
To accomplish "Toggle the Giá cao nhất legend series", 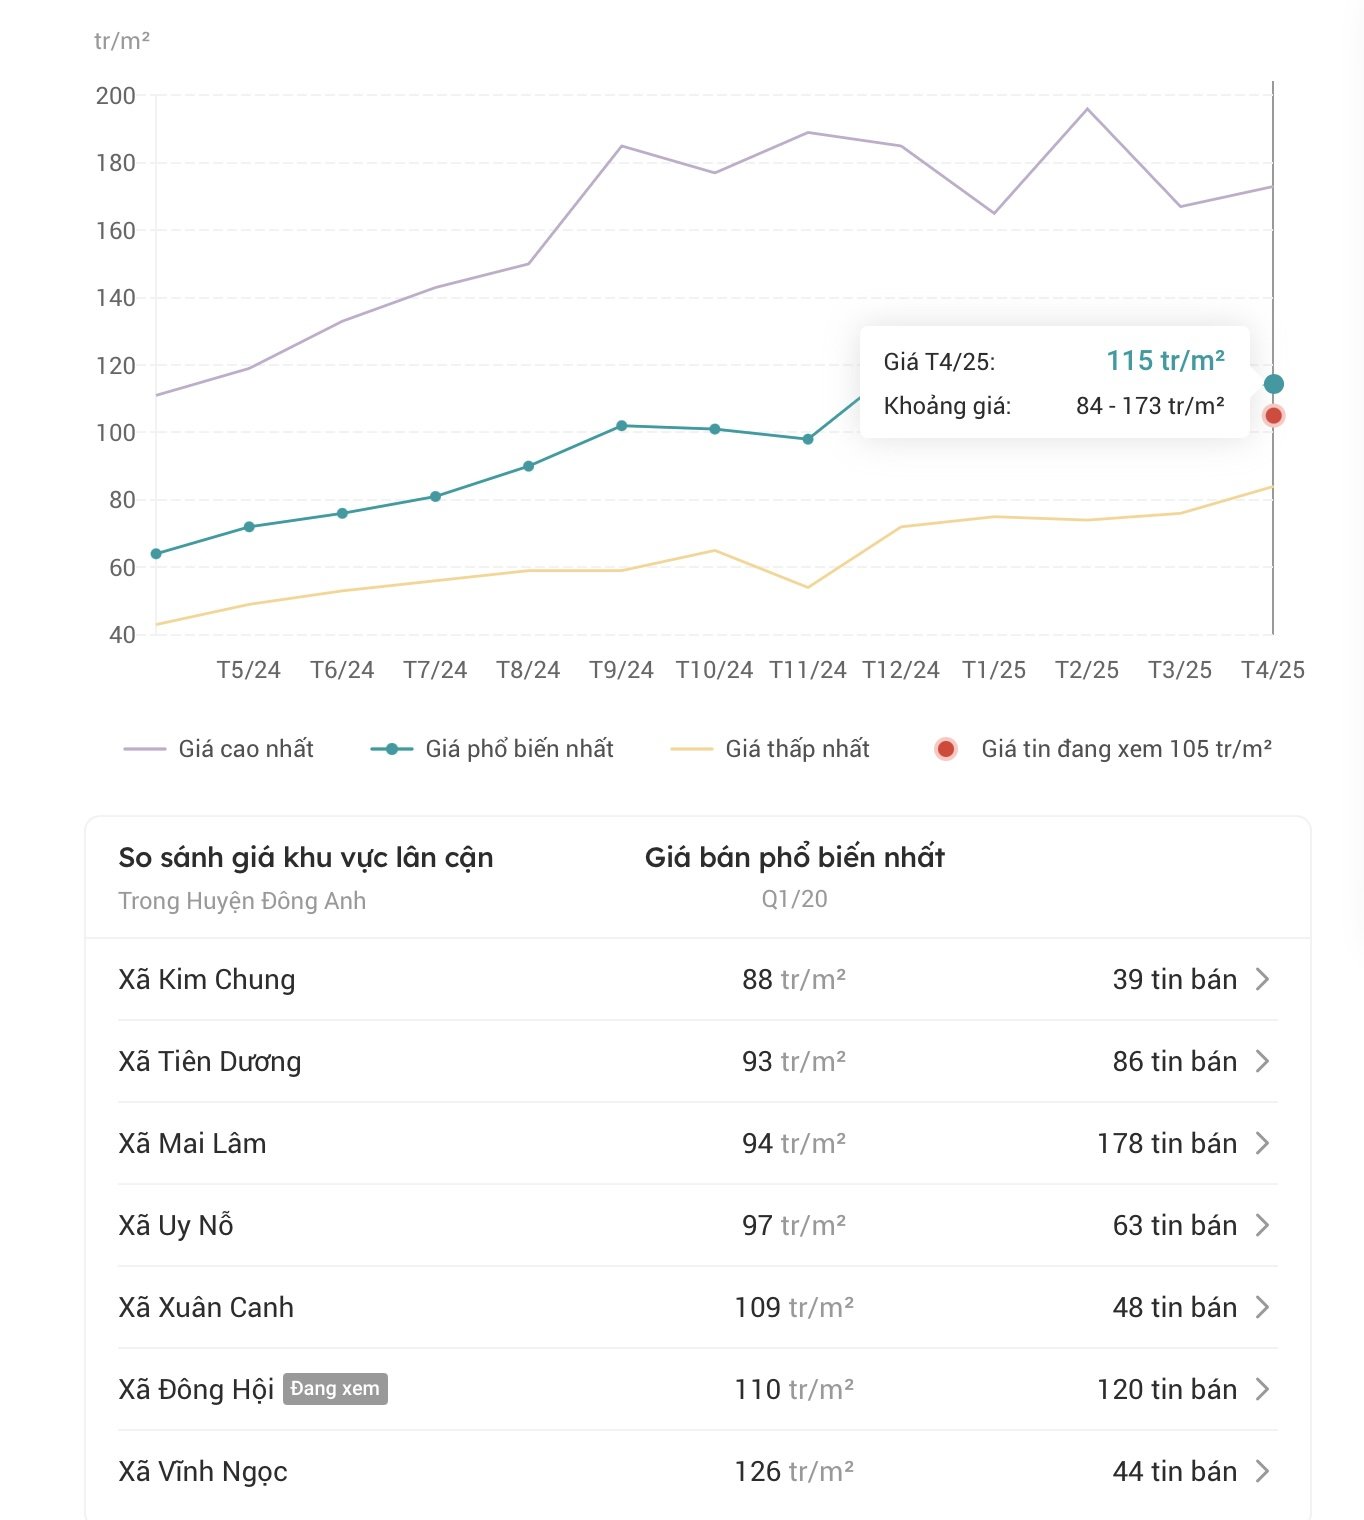I will pyautogui.click(x=219, y=749).
